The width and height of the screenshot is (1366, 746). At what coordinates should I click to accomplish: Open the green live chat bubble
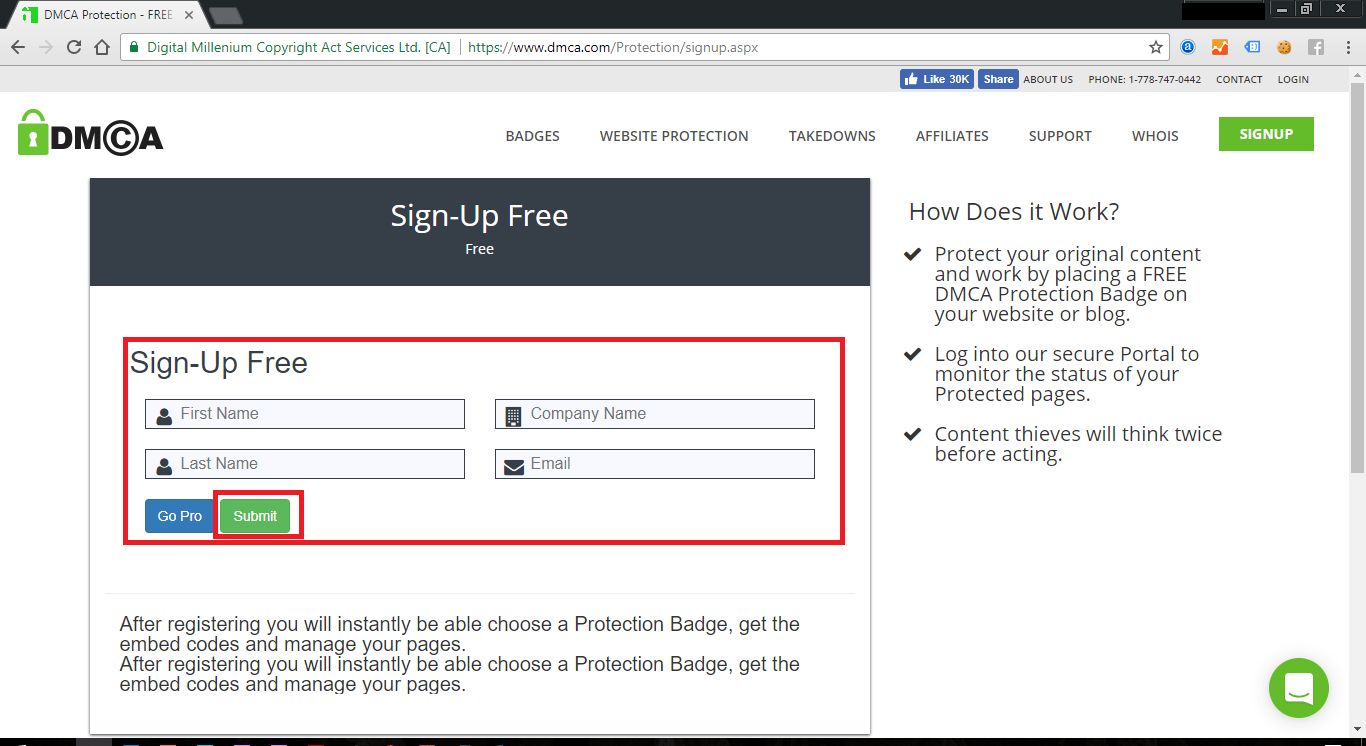(x=1298, y=687)
